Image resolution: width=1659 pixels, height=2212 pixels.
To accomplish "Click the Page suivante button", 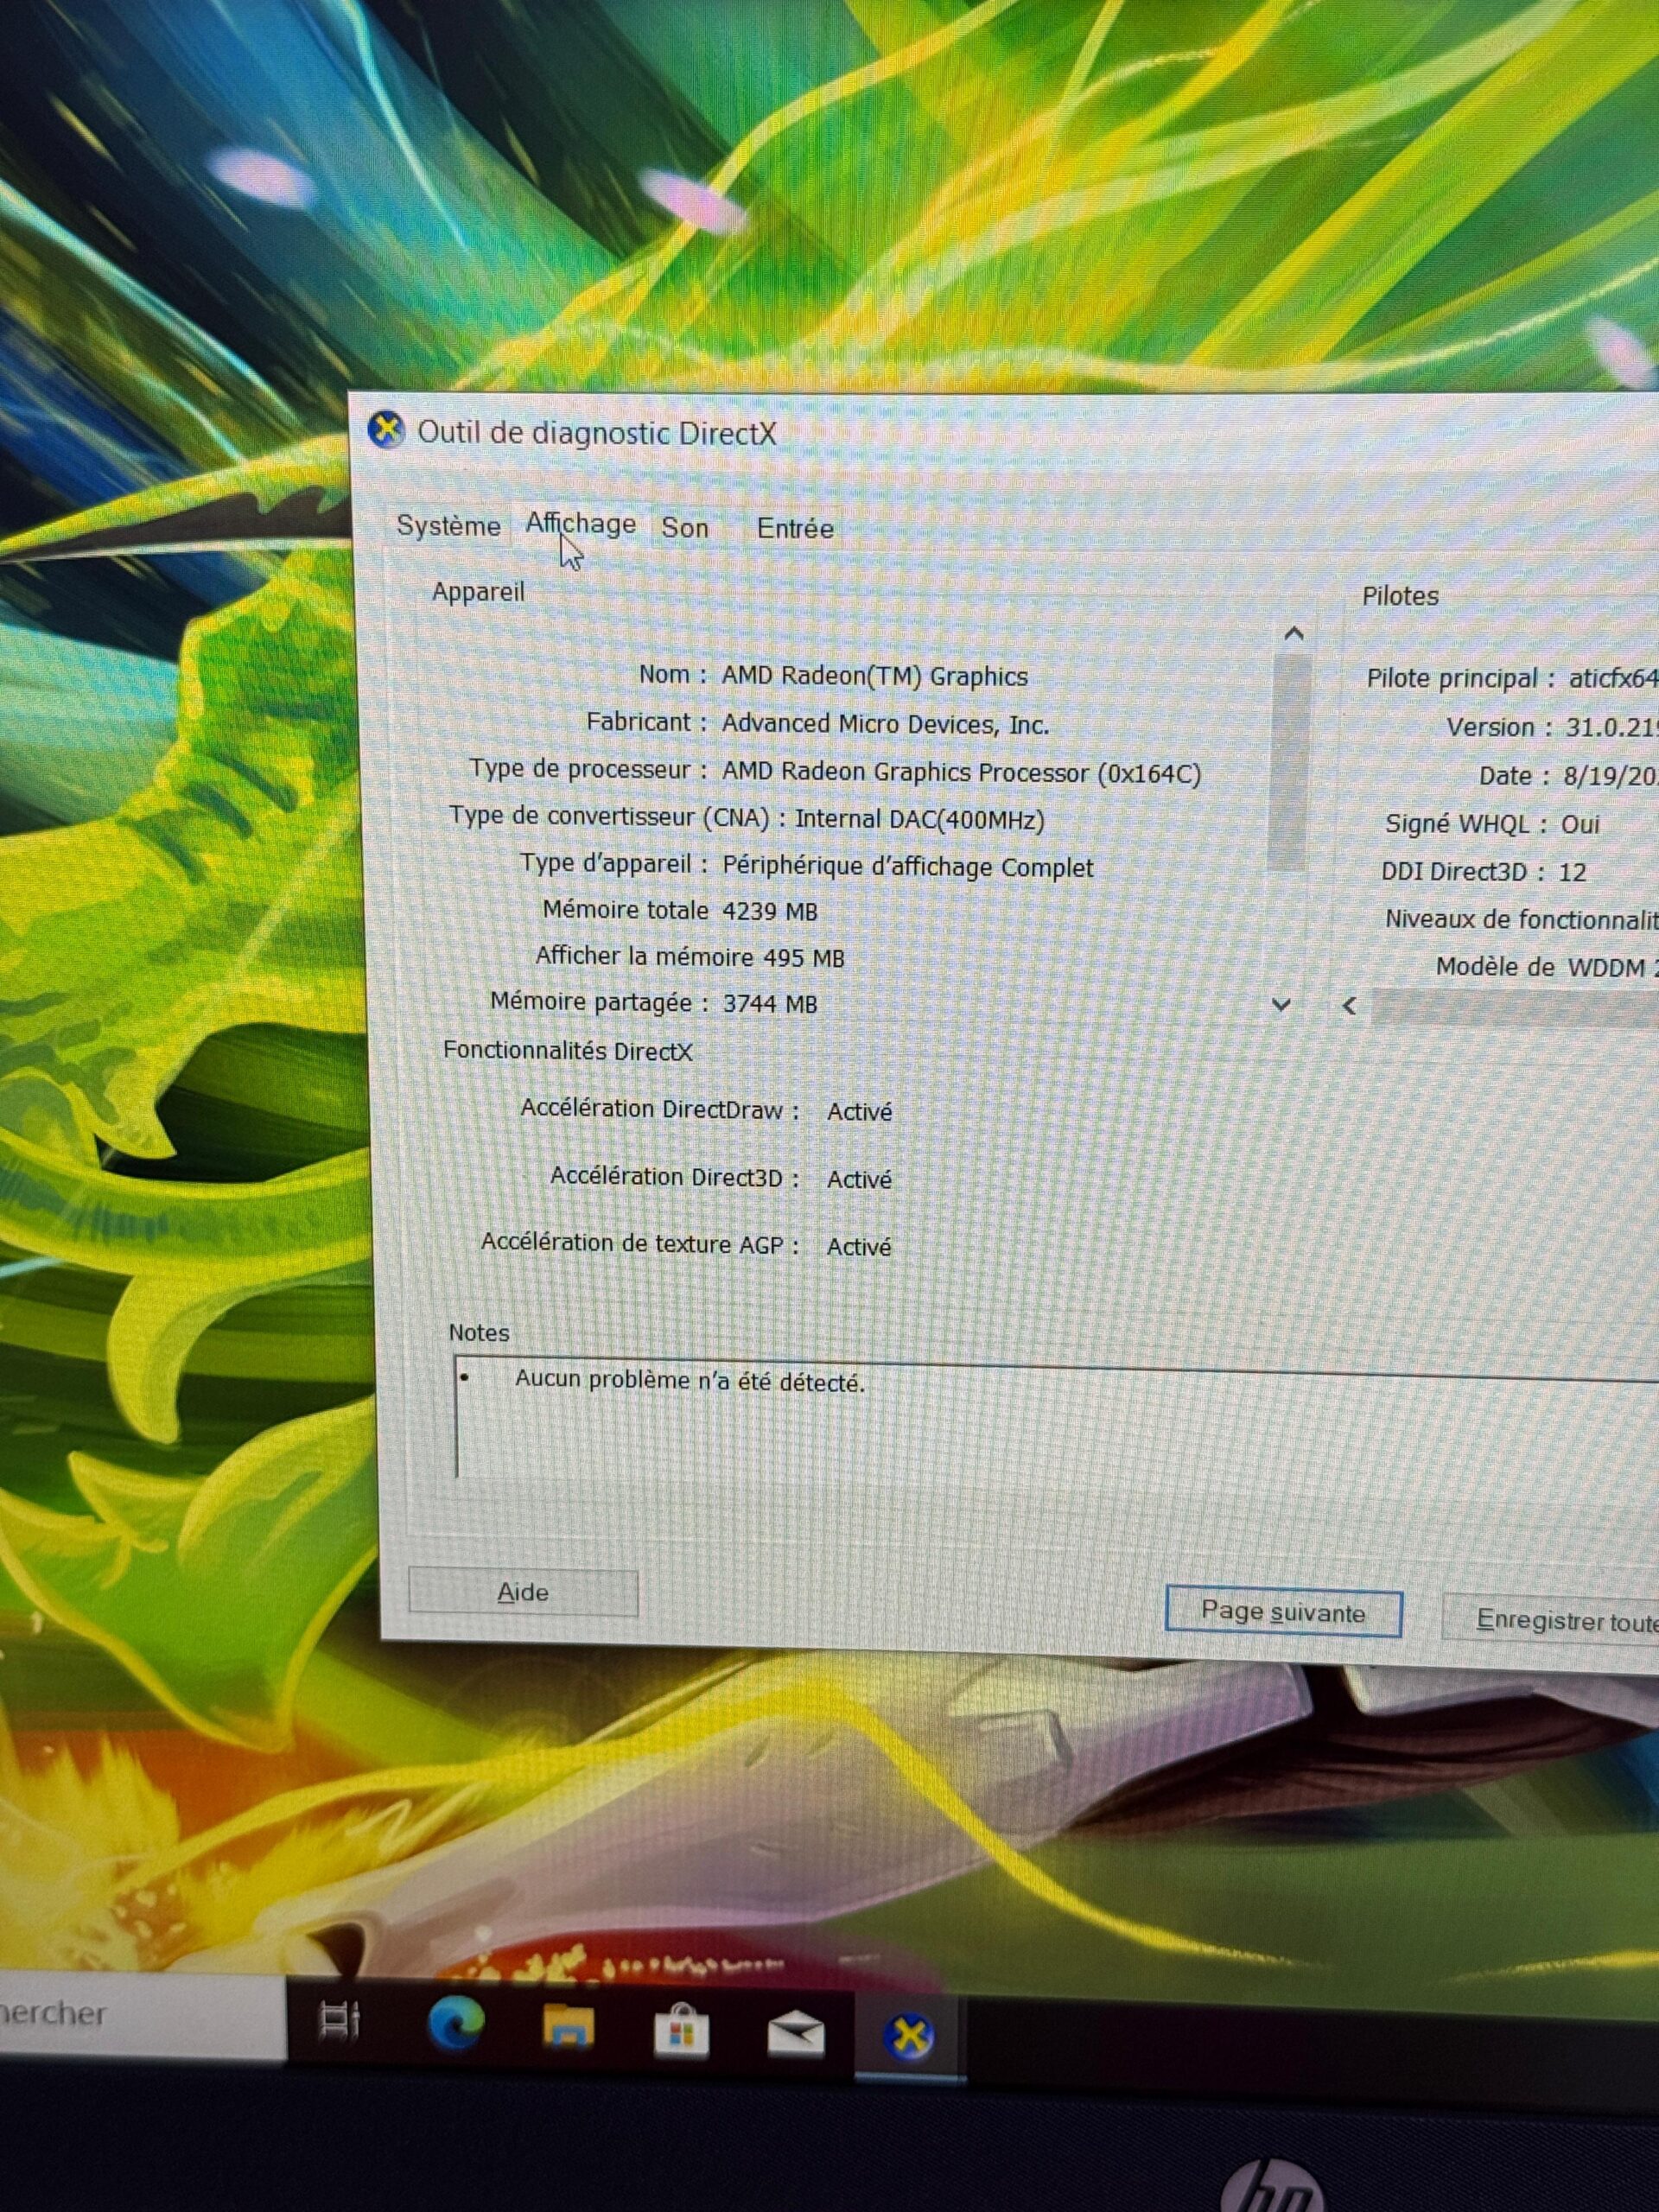I will 1283,1613.
